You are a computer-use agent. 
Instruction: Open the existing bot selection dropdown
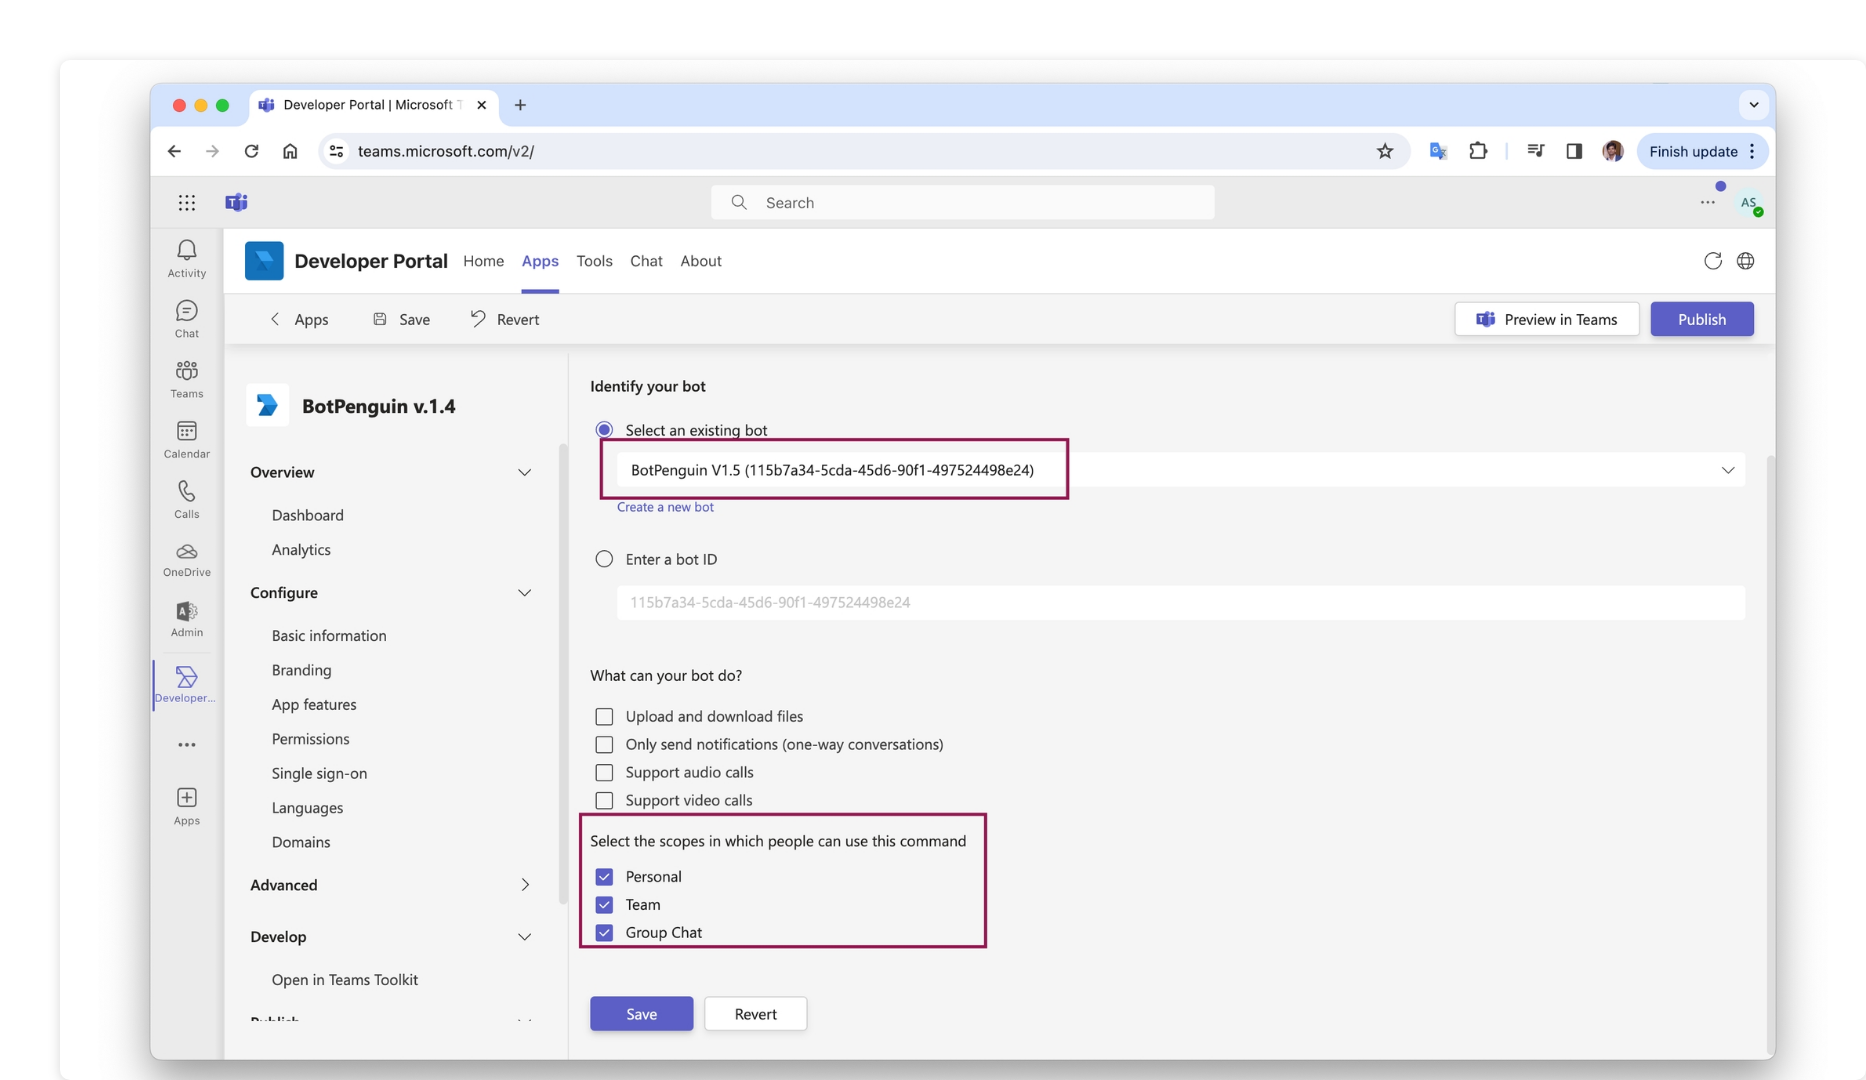(1728, 469)
